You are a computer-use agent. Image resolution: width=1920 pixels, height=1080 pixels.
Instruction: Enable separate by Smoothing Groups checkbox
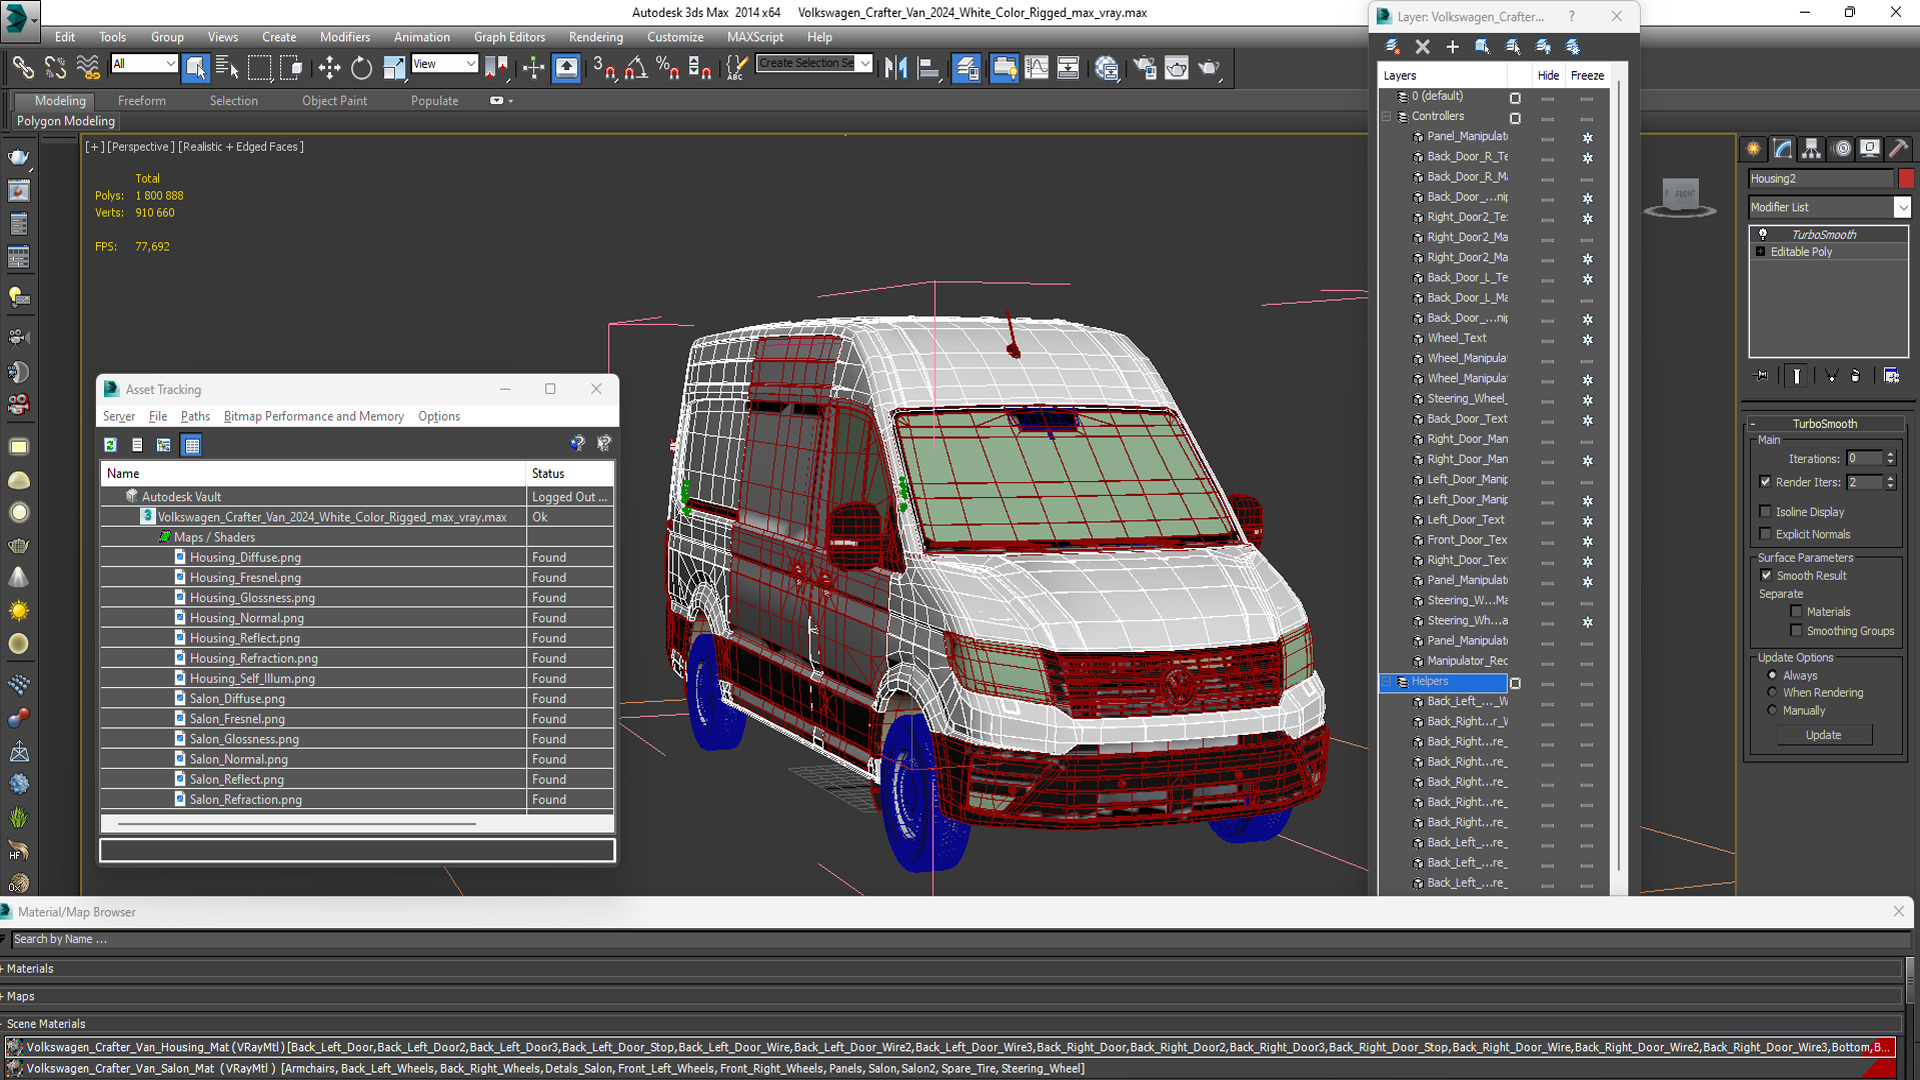pos(1796,631)
